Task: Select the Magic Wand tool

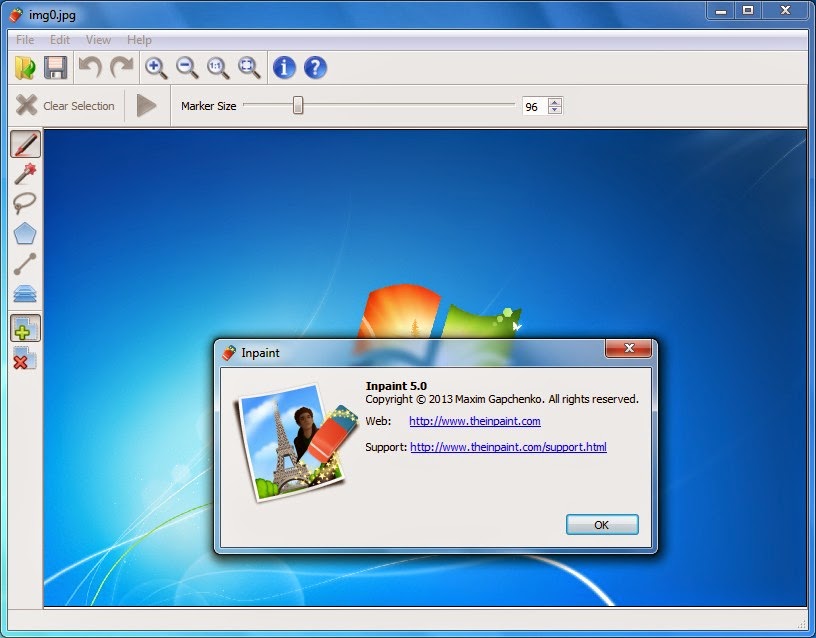Action: pyautogui.click(x=25, y=173)
